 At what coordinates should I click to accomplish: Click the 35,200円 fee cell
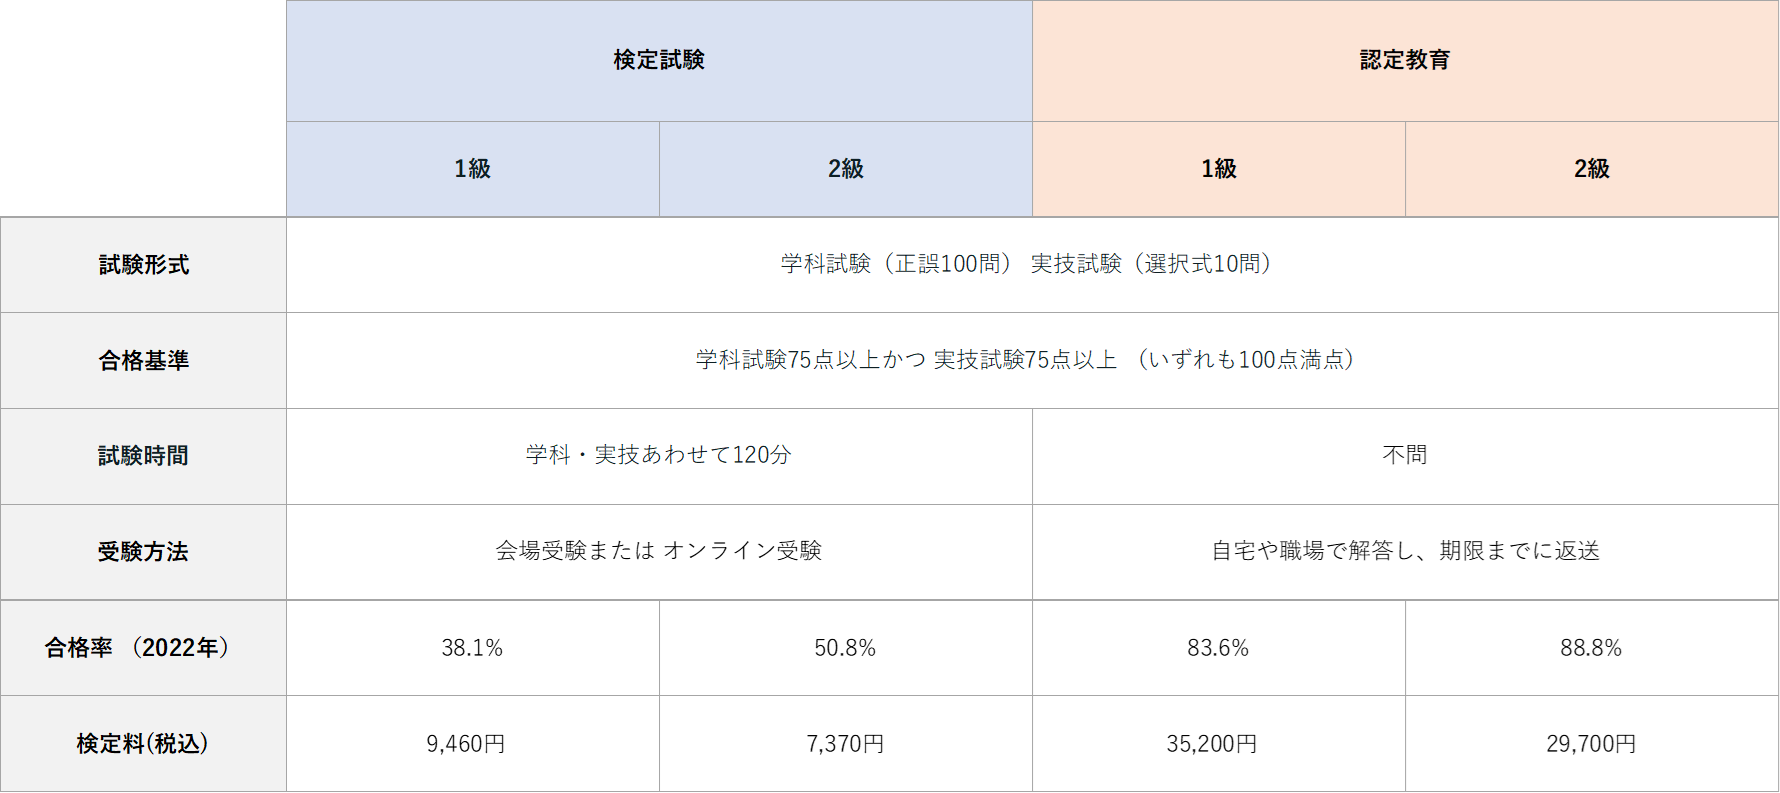point(1219,744)
